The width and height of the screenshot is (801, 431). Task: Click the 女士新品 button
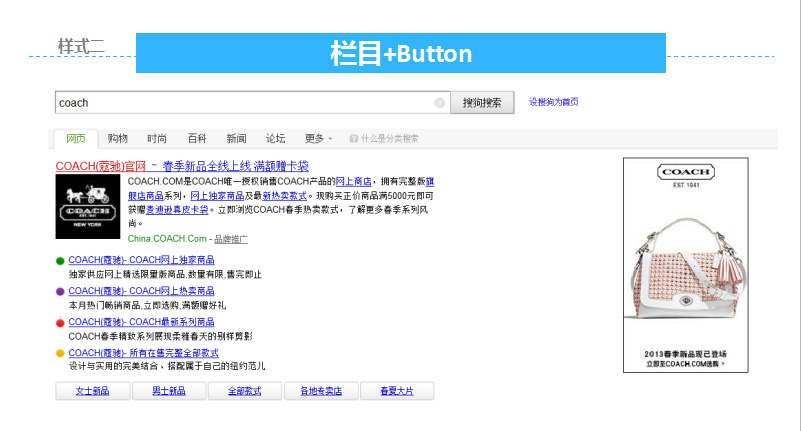[x=92, y=391]
